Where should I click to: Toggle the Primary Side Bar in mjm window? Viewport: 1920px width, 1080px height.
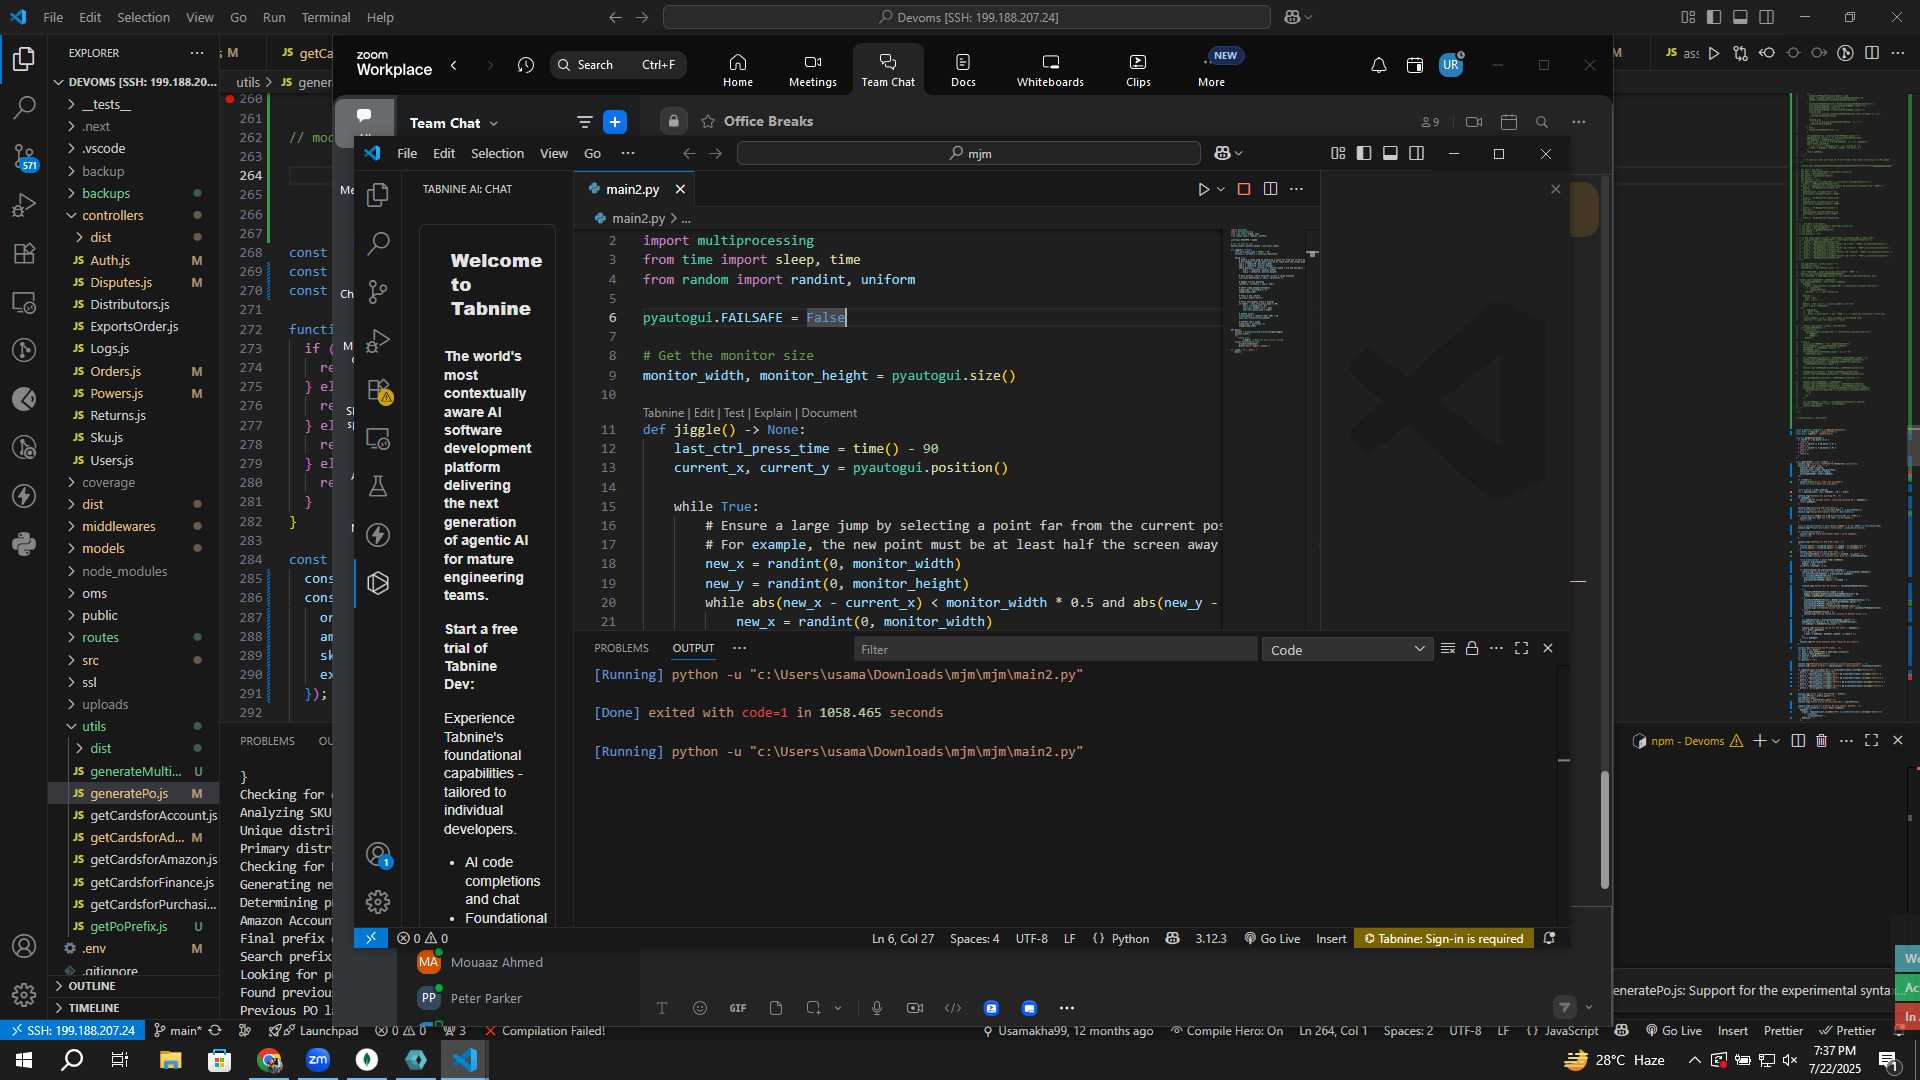(1364, 153)
